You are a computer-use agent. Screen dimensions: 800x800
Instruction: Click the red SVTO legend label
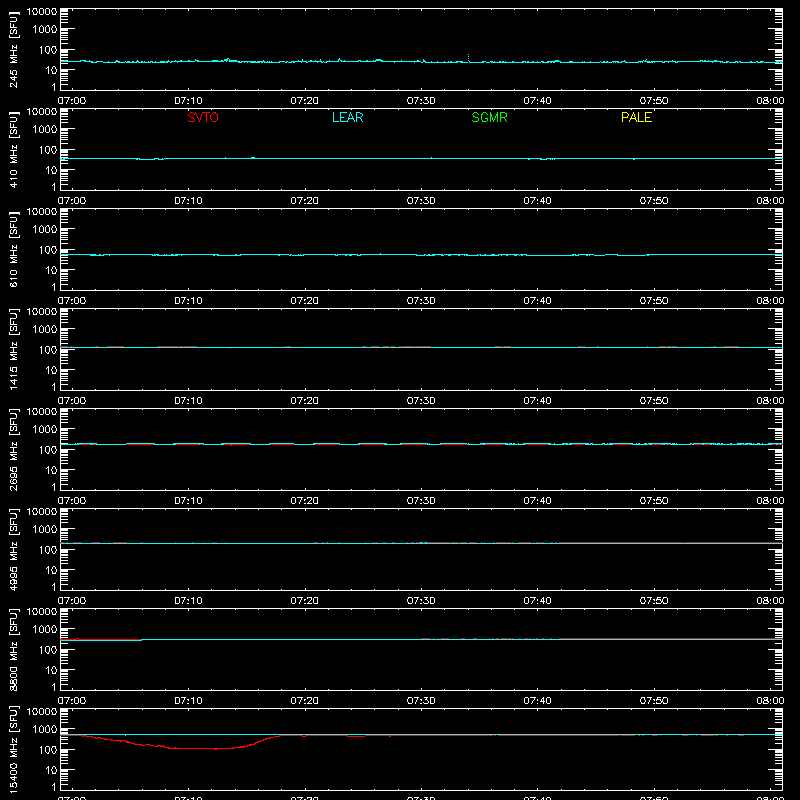pyautogui.click(x=203, y=117)
